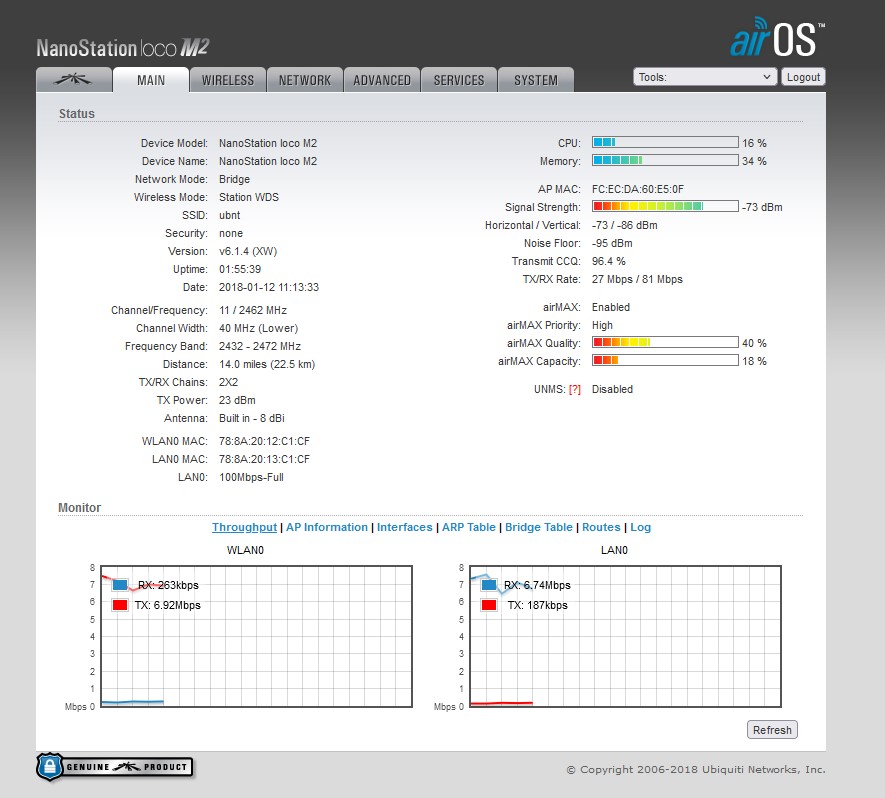Click the airOS logo
885x798 pixels.
click(x=777, y=37)
